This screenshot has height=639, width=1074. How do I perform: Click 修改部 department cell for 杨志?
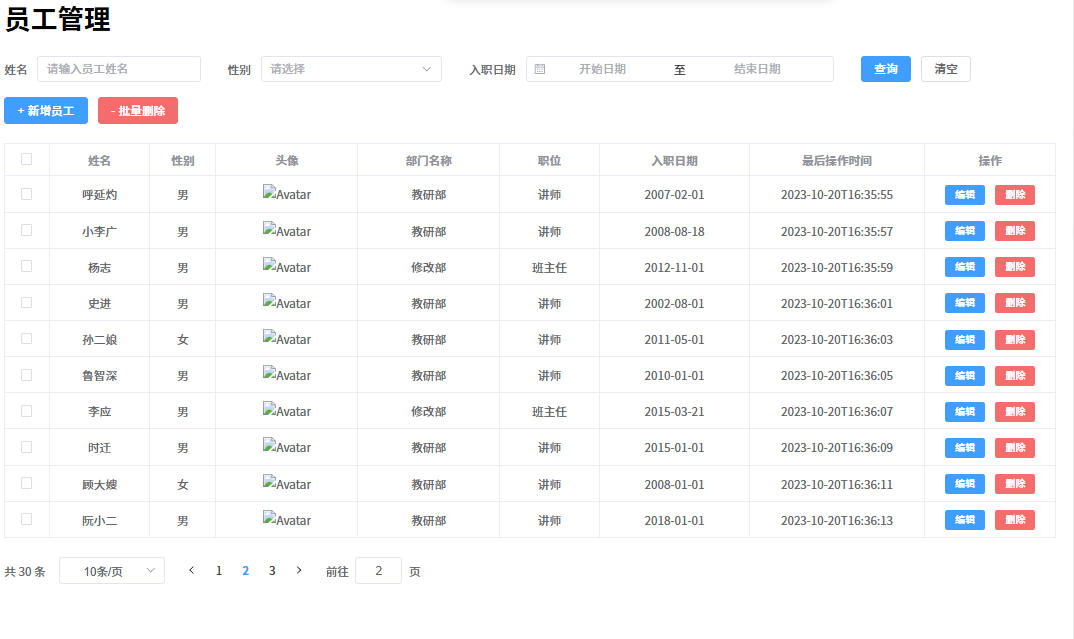click(428, 267)
